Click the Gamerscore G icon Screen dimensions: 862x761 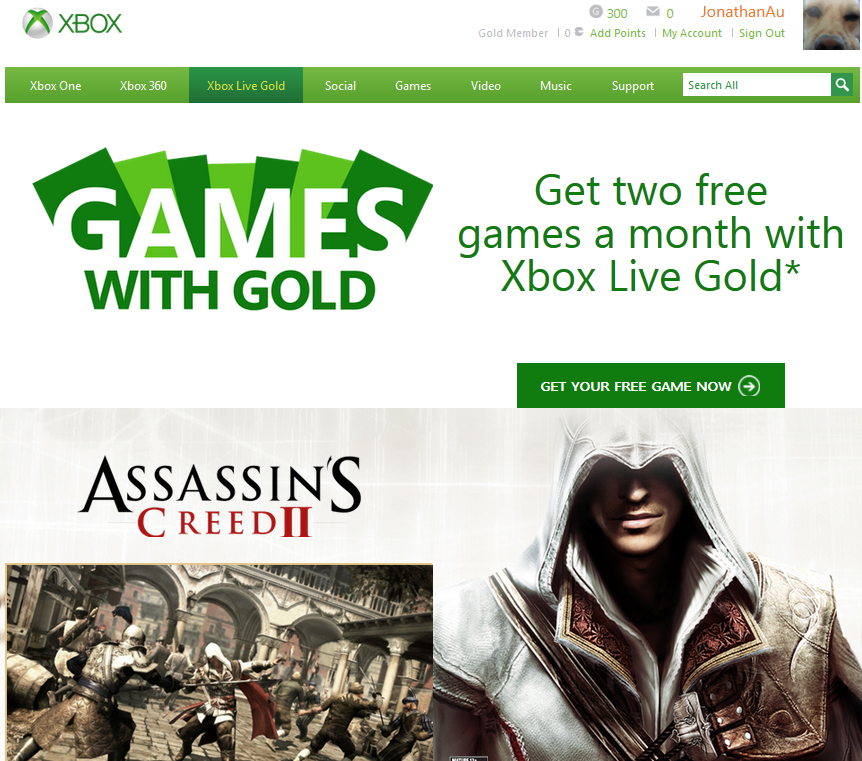596,11
